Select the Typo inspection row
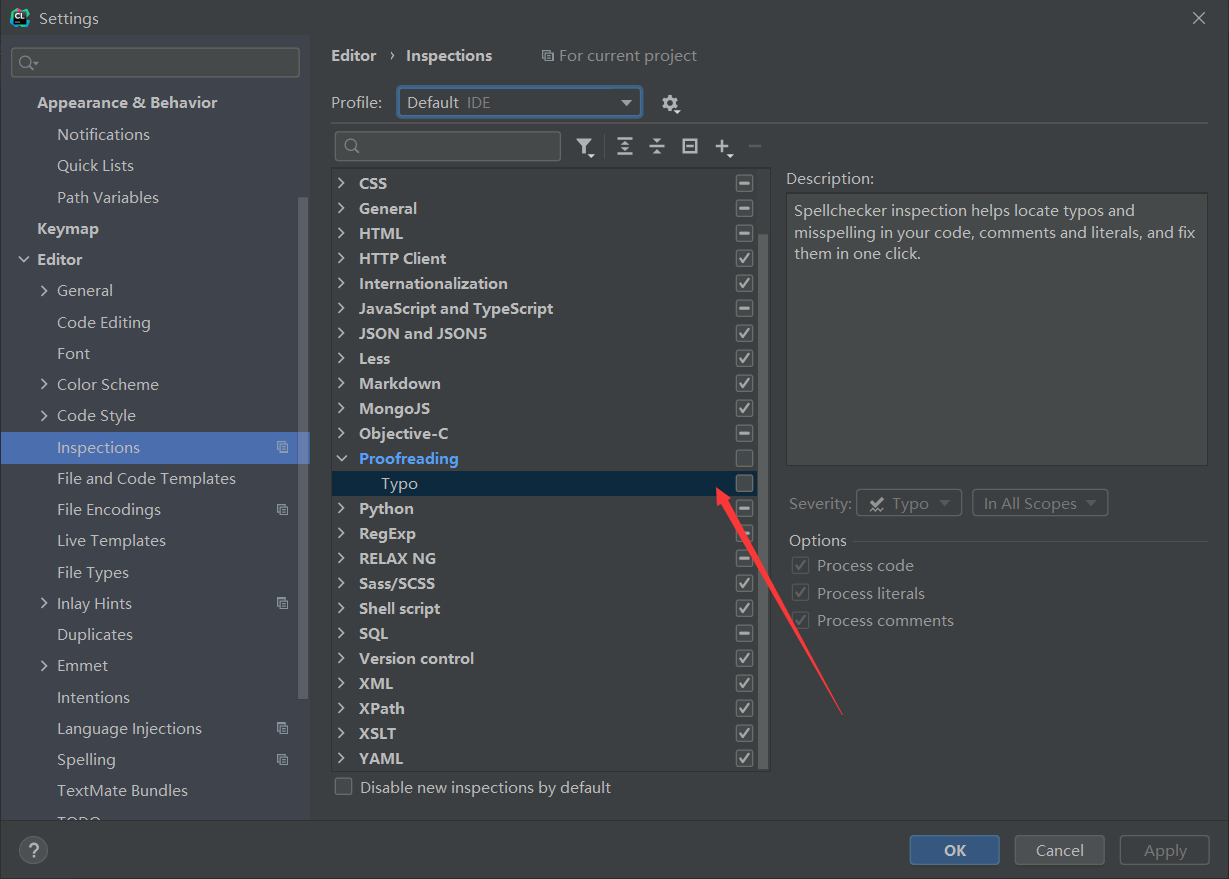1229x879 pixels. coord(545,483)
